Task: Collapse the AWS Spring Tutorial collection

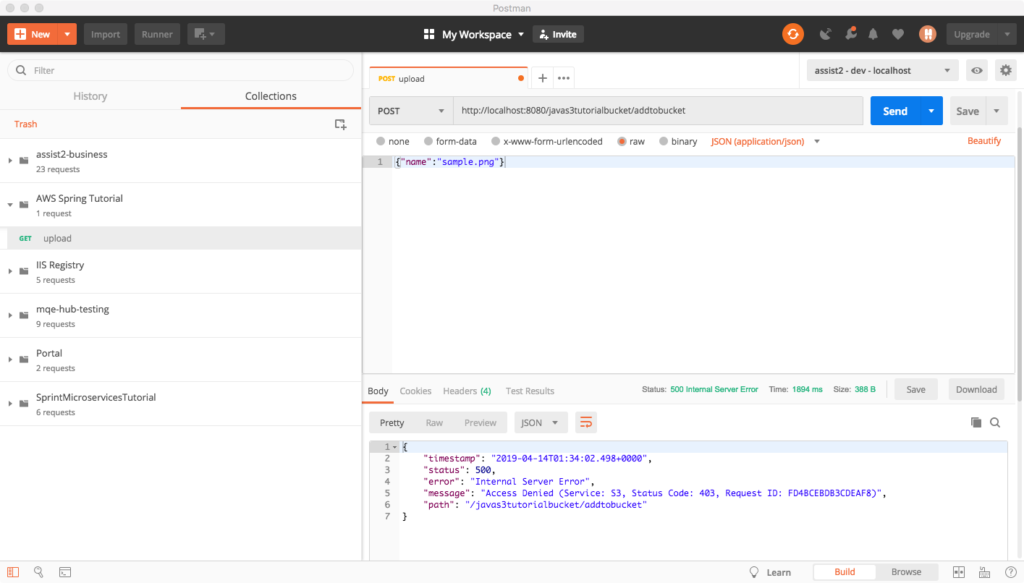Action: pos(10,204)
